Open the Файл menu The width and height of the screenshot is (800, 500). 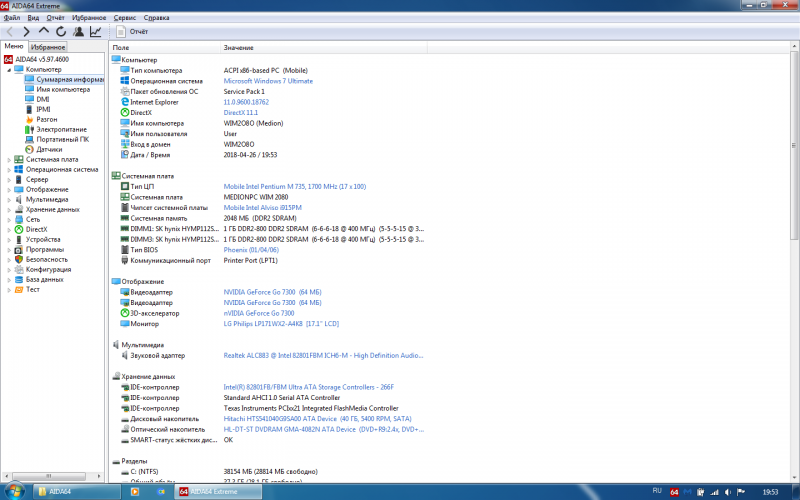(x=12, y=17)
